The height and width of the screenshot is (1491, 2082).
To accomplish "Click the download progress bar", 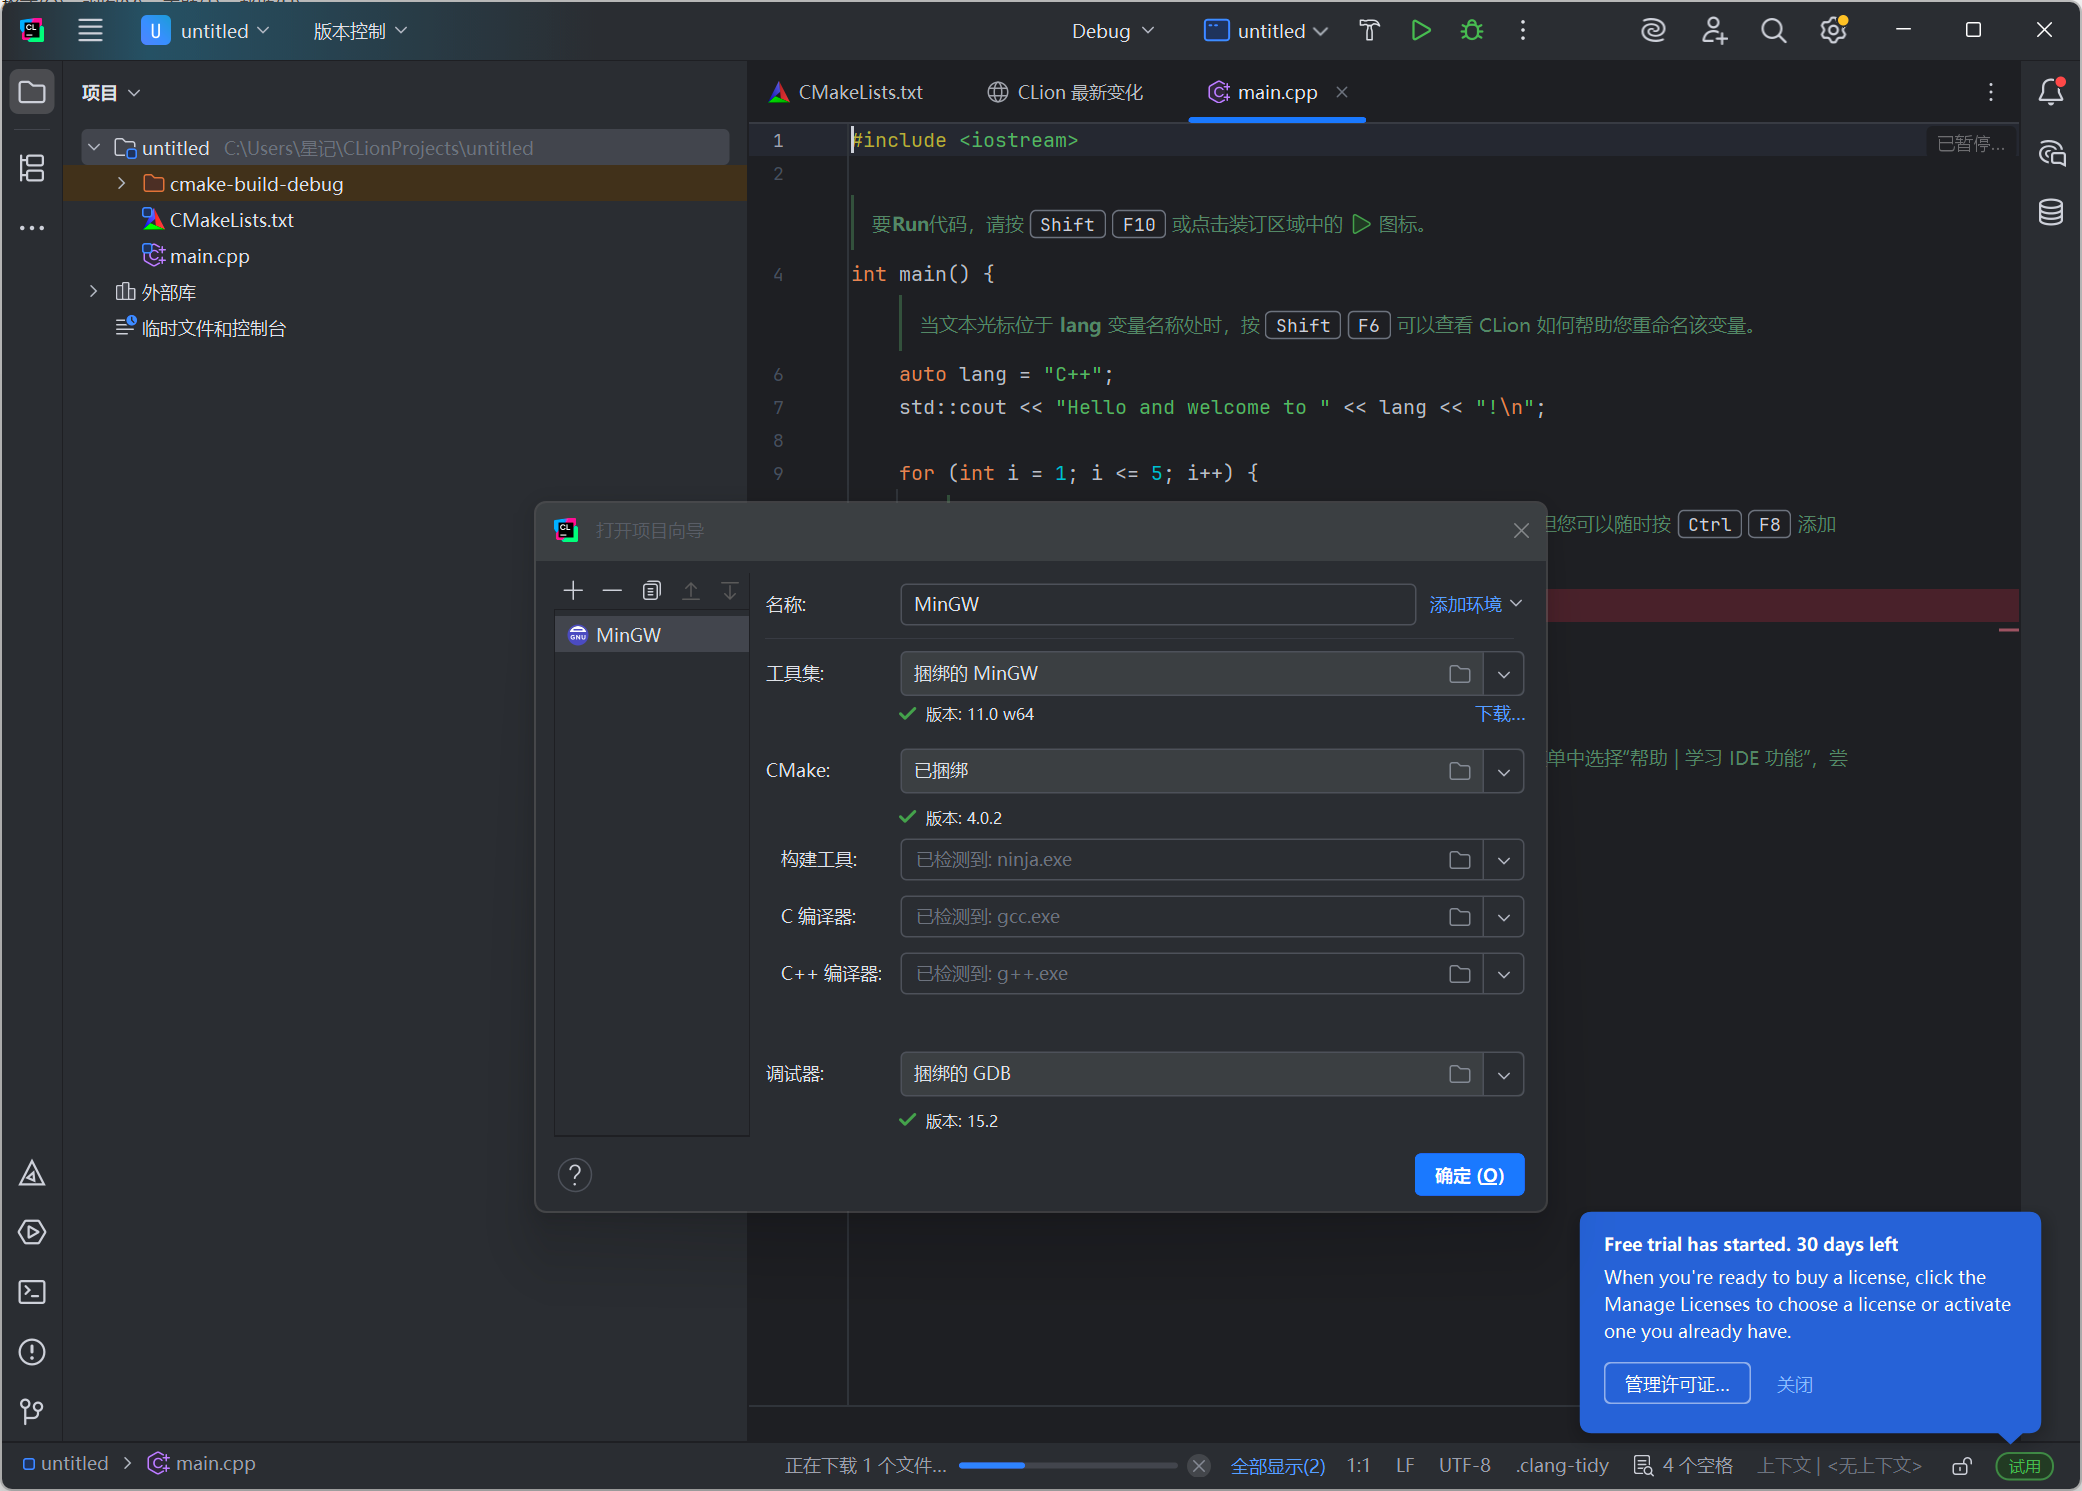I will (1068, 1466).
